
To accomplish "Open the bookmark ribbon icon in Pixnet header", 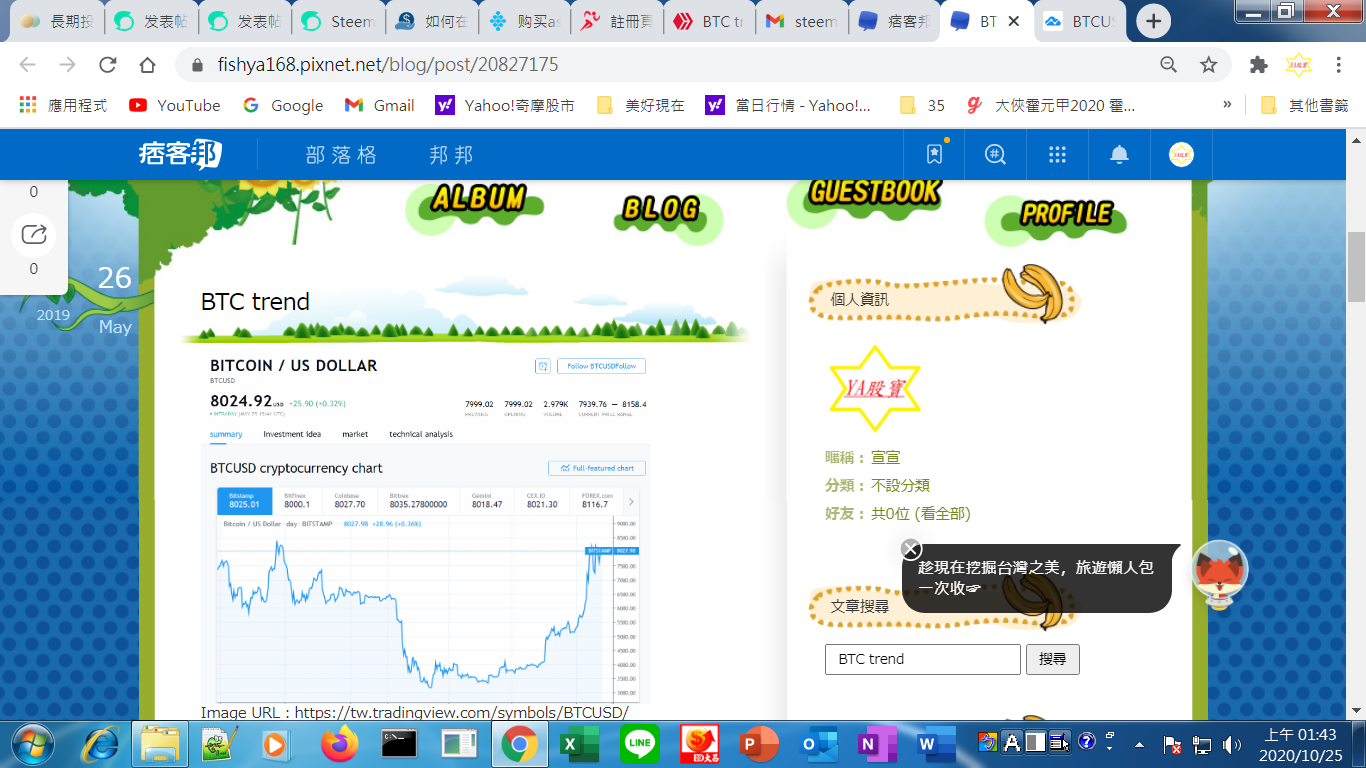I will [x=935, y=154].
